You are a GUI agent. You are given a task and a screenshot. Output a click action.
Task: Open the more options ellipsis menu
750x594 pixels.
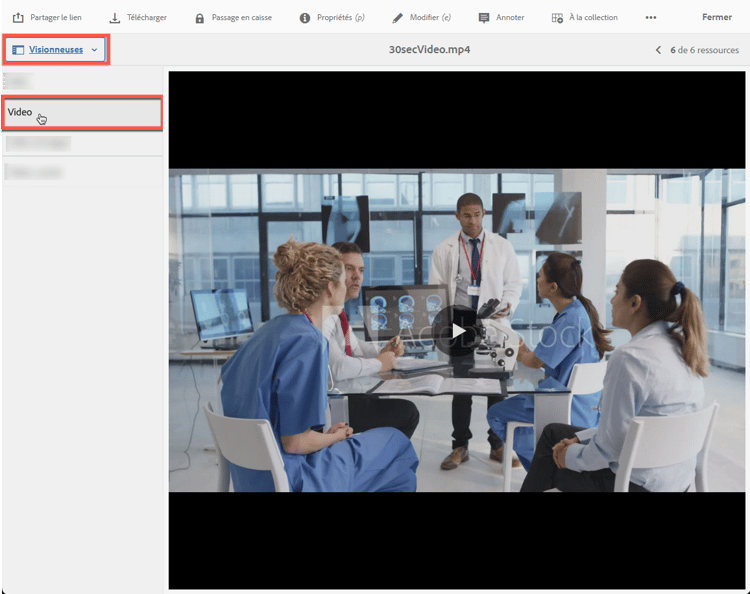(x=651, y=18)
